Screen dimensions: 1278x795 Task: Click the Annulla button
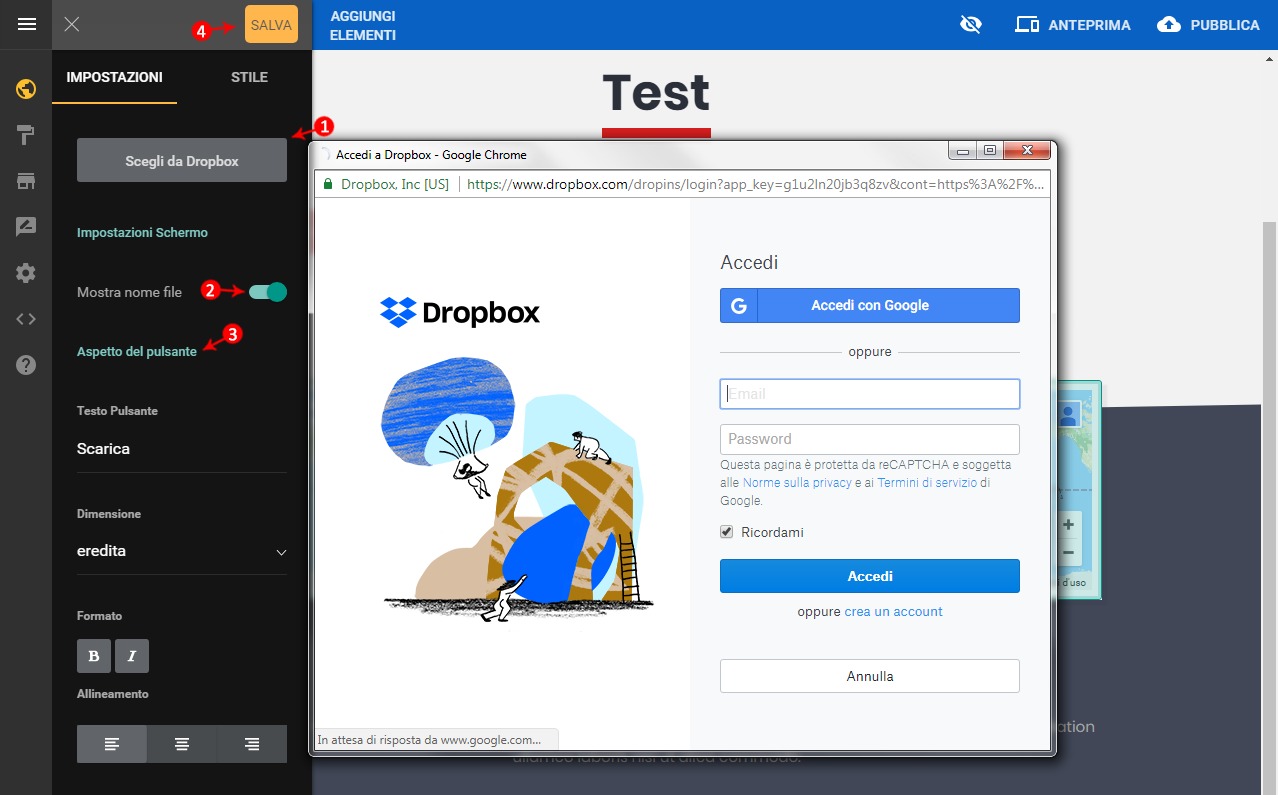pos(870,676)
